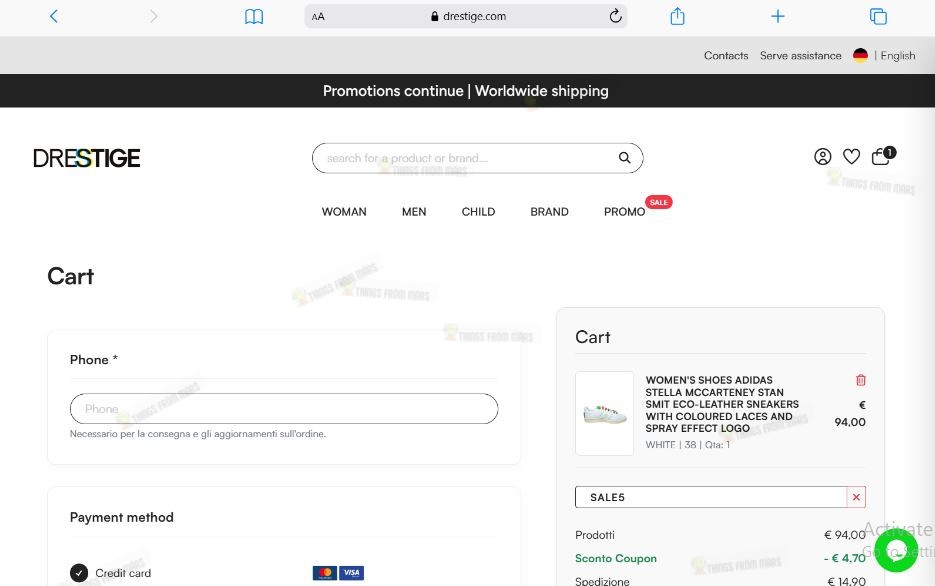This screenshot has width=935, height=586.
Task: Select the German flag language icon
Action: 860,55
